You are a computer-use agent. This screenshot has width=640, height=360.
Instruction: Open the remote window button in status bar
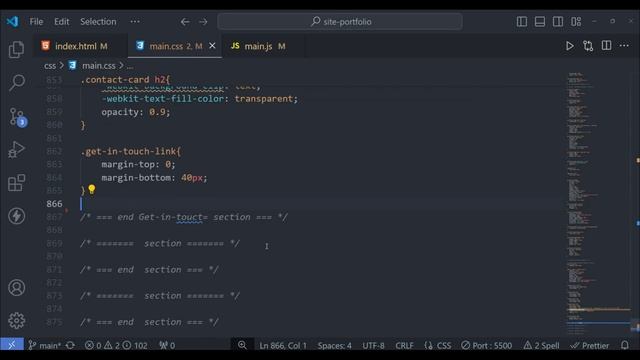[11, 345]
